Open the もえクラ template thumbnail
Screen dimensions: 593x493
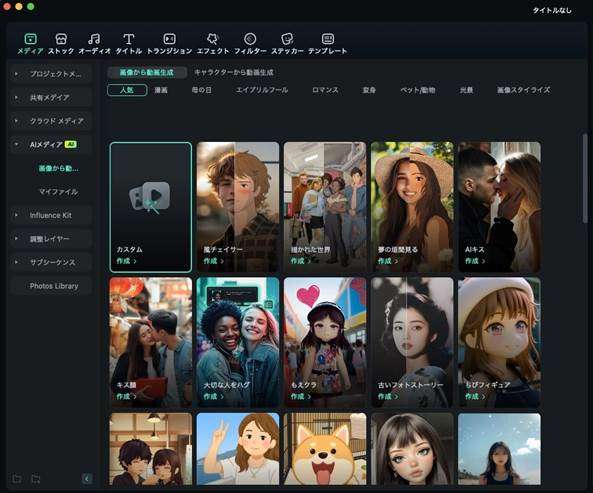(x=325, y=342)
